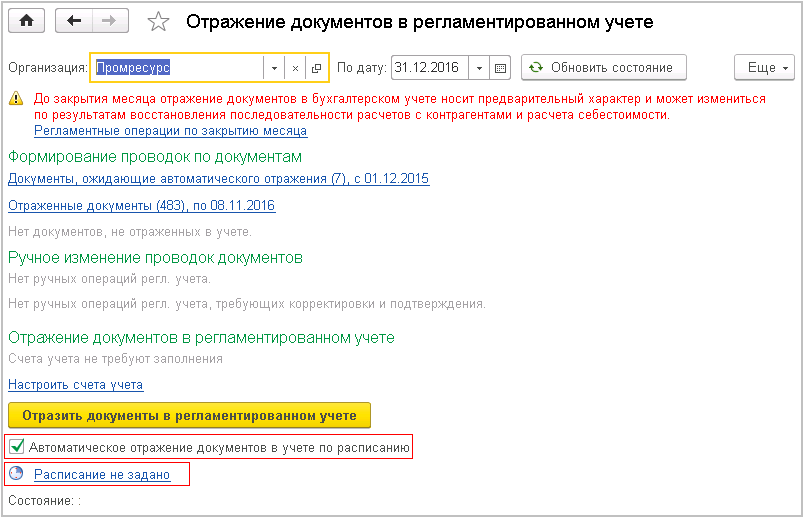Open the Промресурс organization card icon
This screenshot has width=804, height=521.
316,68
